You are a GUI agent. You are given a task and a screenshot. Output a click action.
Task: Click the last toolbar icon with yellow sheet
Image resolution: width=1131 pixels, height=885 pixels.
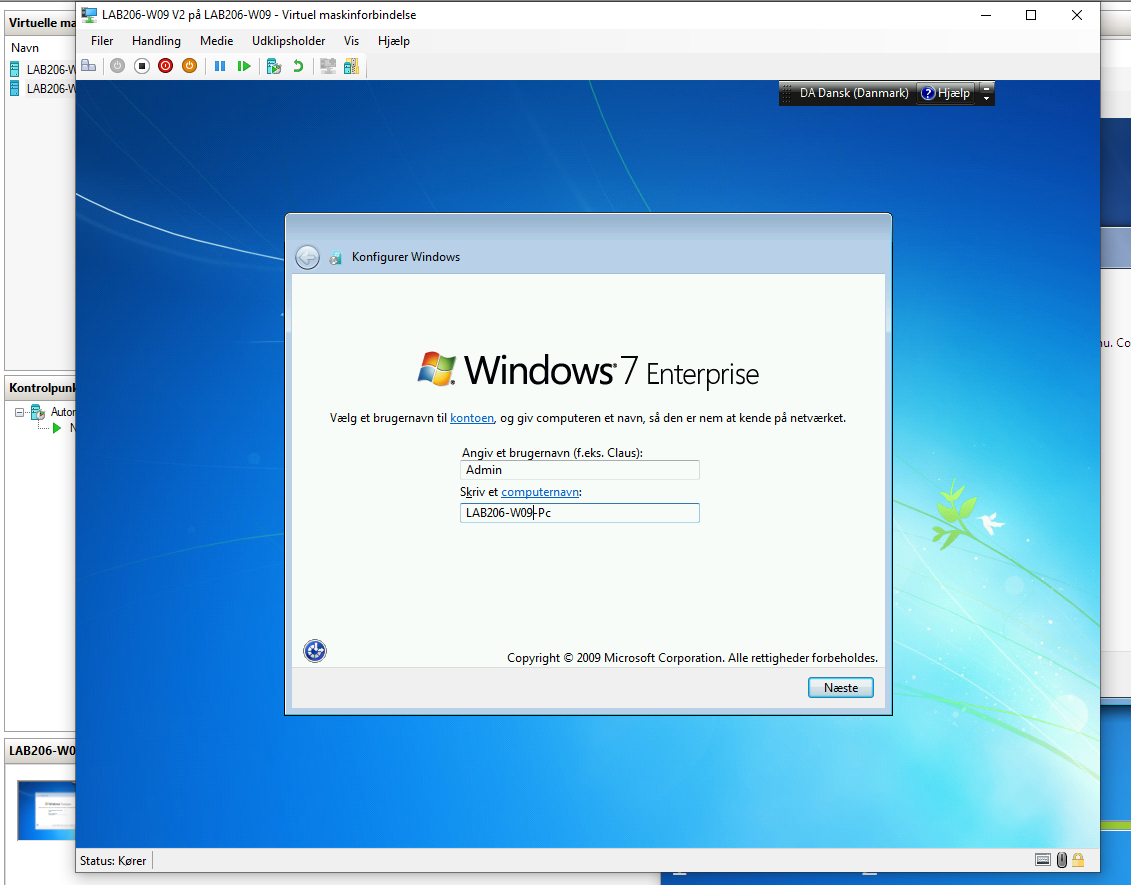[x=351, y=66]
